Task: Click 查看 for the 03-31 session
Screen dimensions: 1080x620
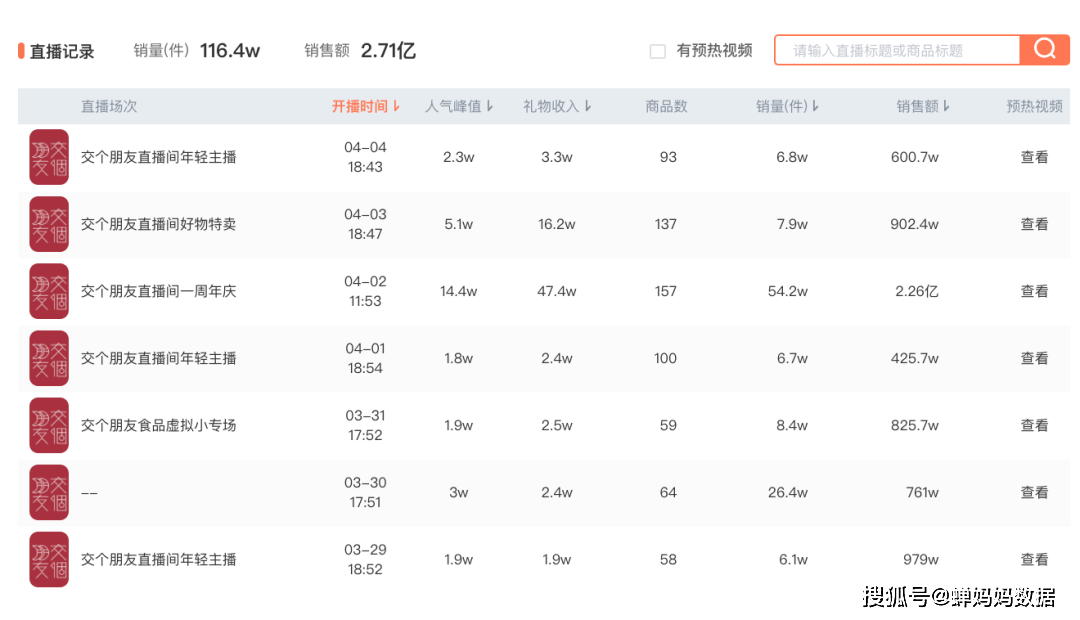Action: click(1034, 425)
